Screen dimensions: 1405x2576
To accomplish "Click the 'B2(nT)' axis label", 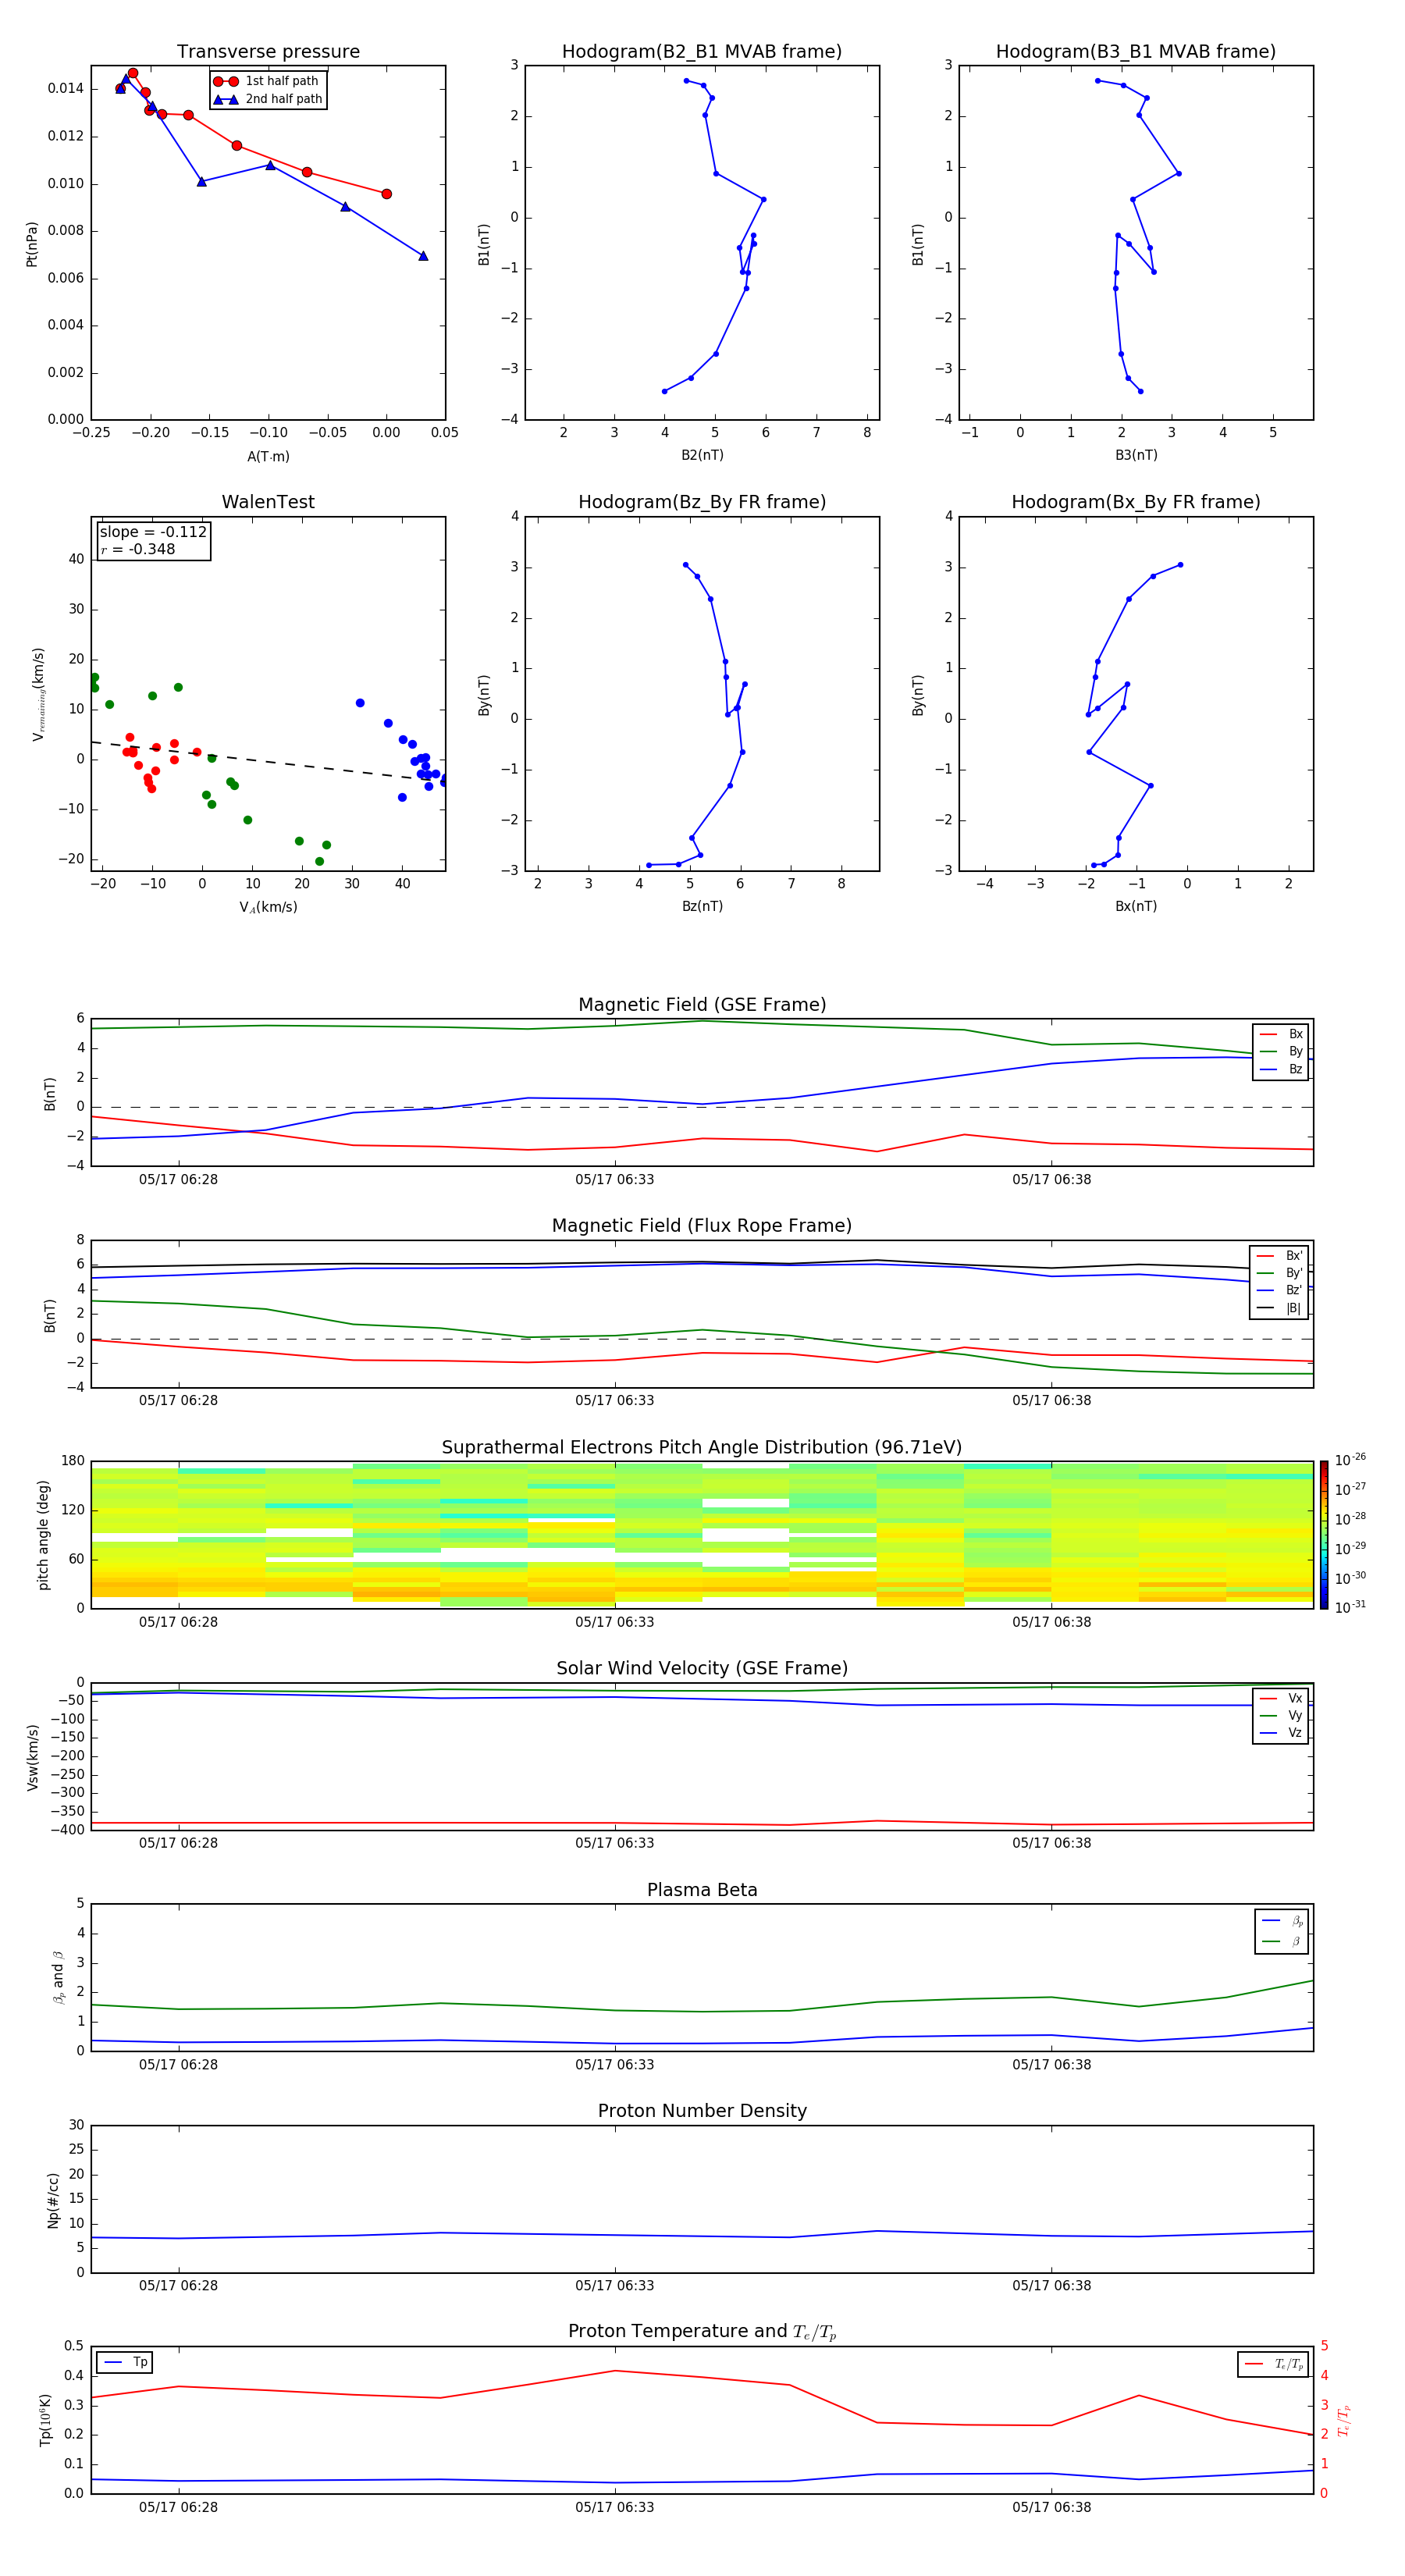I will pos(702,455).
